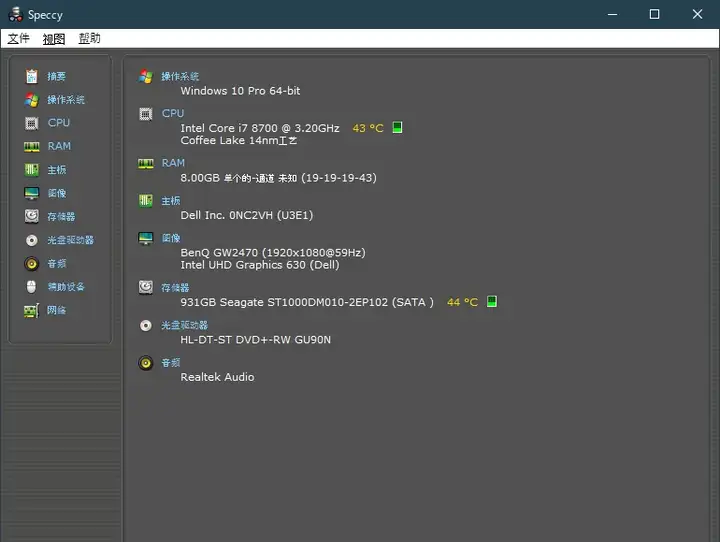This screenshot has width=720, height=542.
Task: Click HL-DT-ST DVD+-RW GU90N text
Action: click(x=255, y=340)
